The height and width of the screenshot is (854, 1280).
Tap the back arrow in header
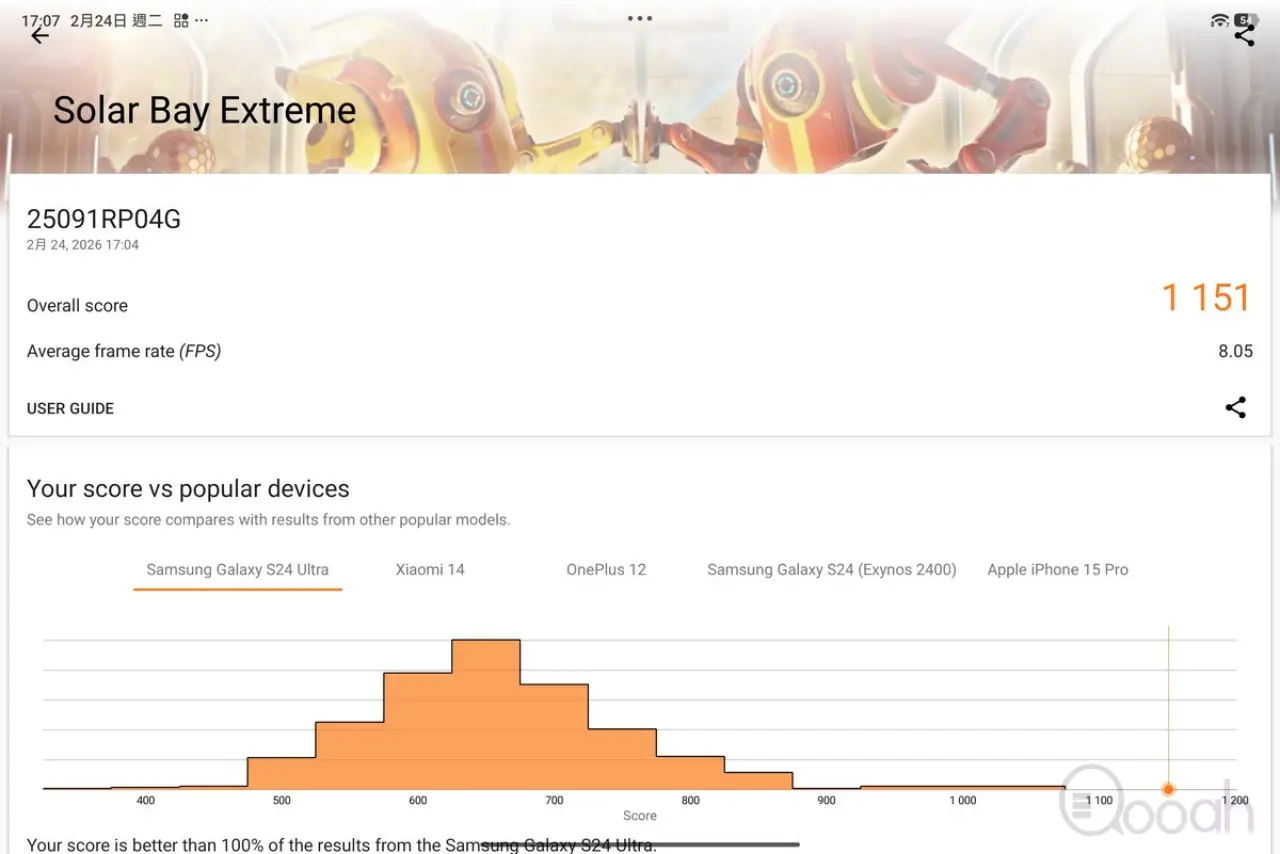tap(40, 36)
